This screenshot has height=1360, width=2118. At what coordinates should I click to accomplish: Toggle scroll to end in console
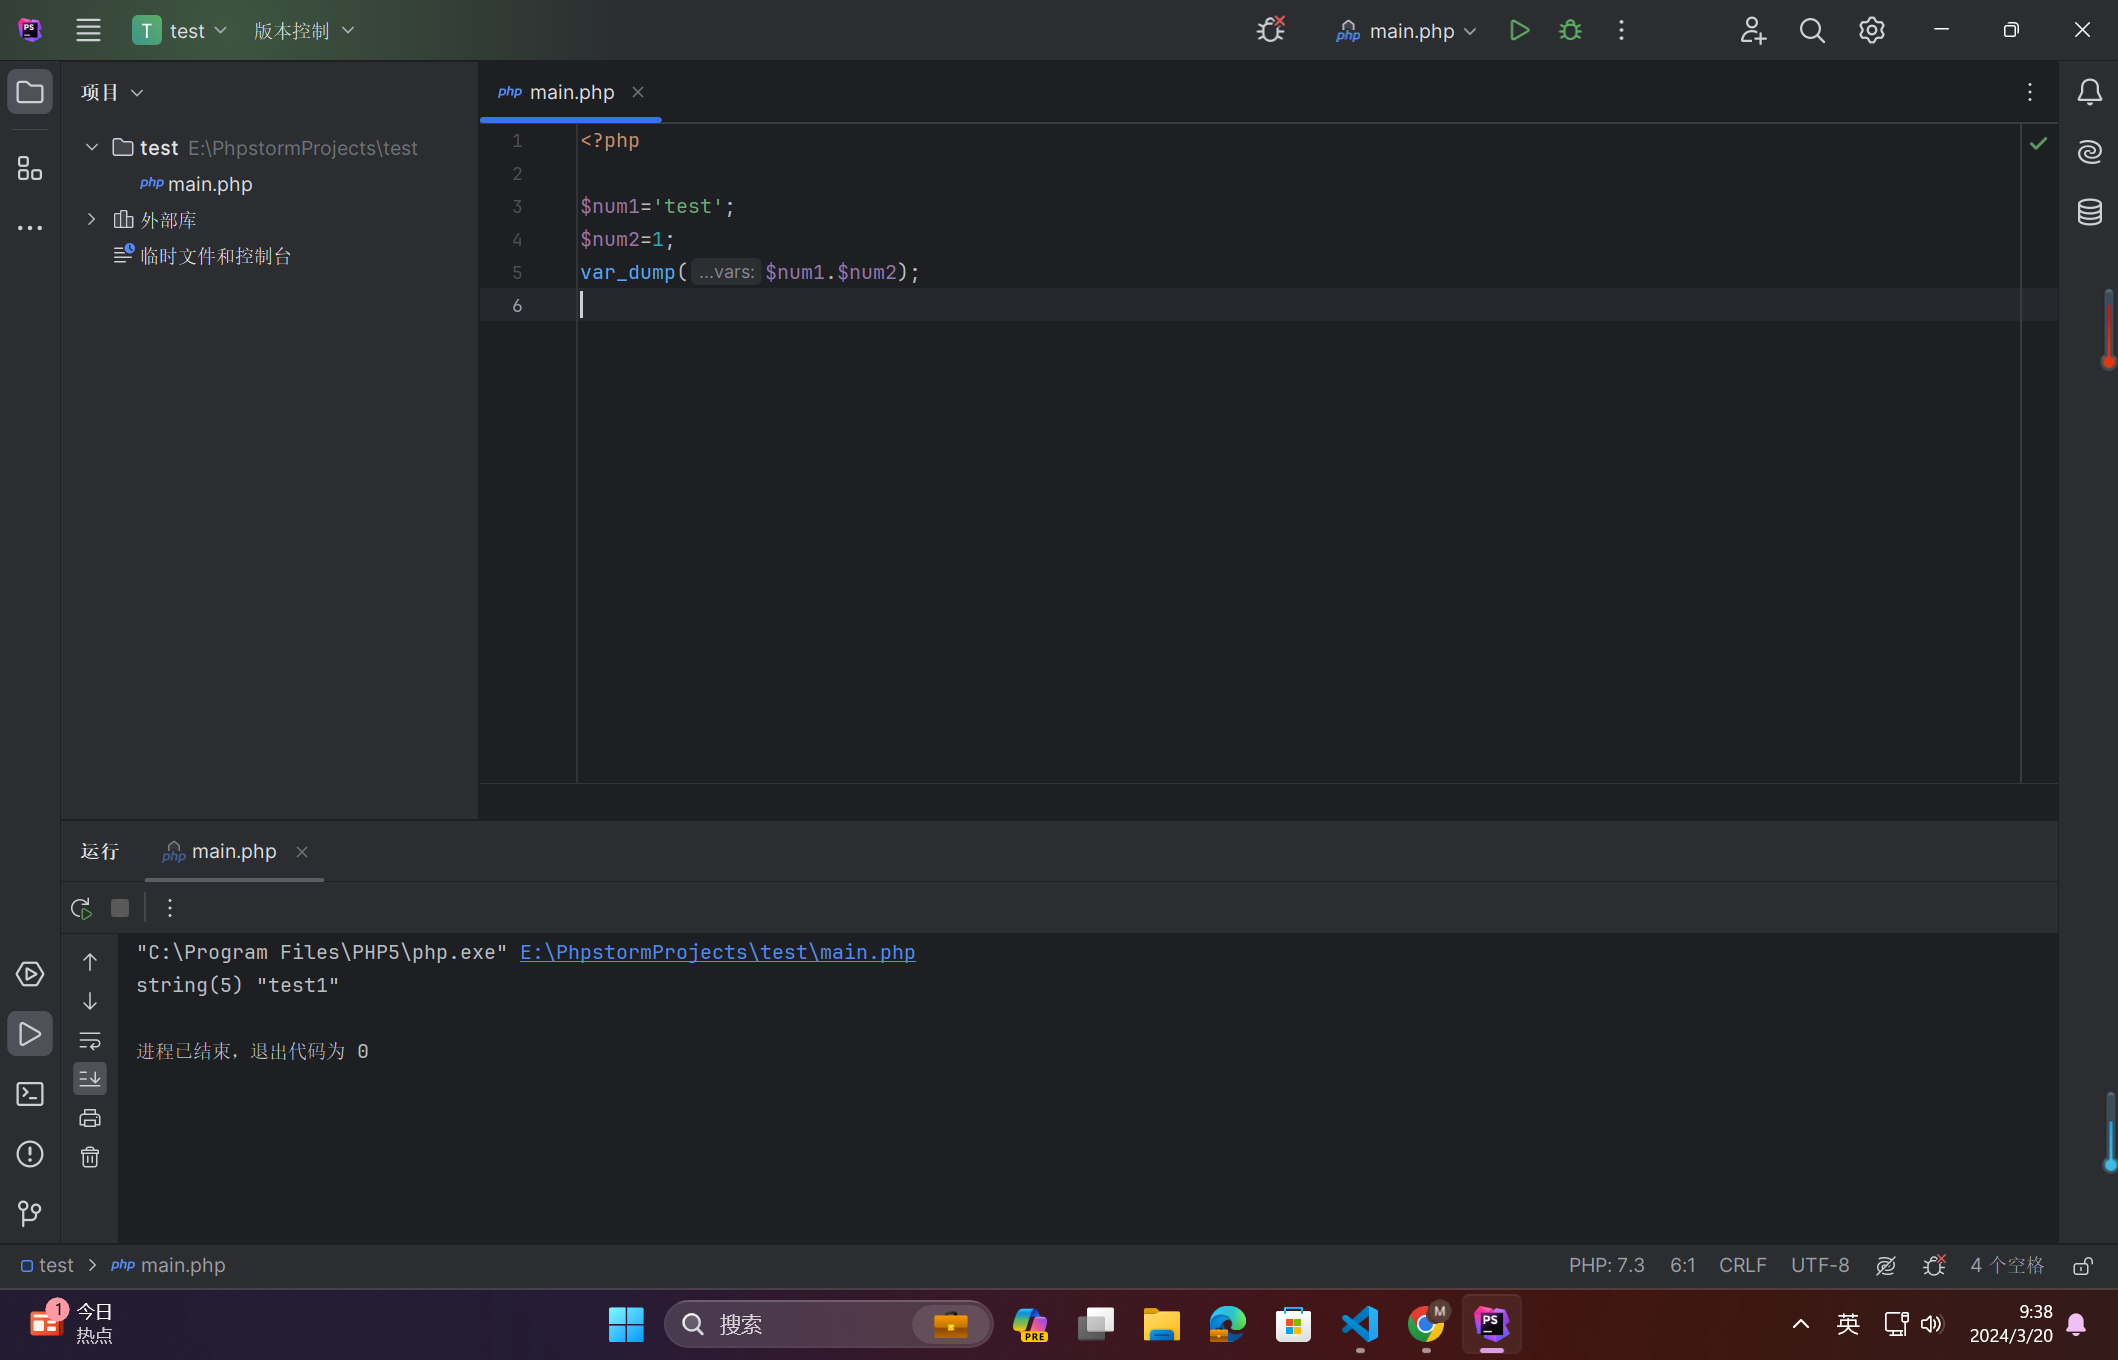pyautogui.click(x=90, y=1078)
